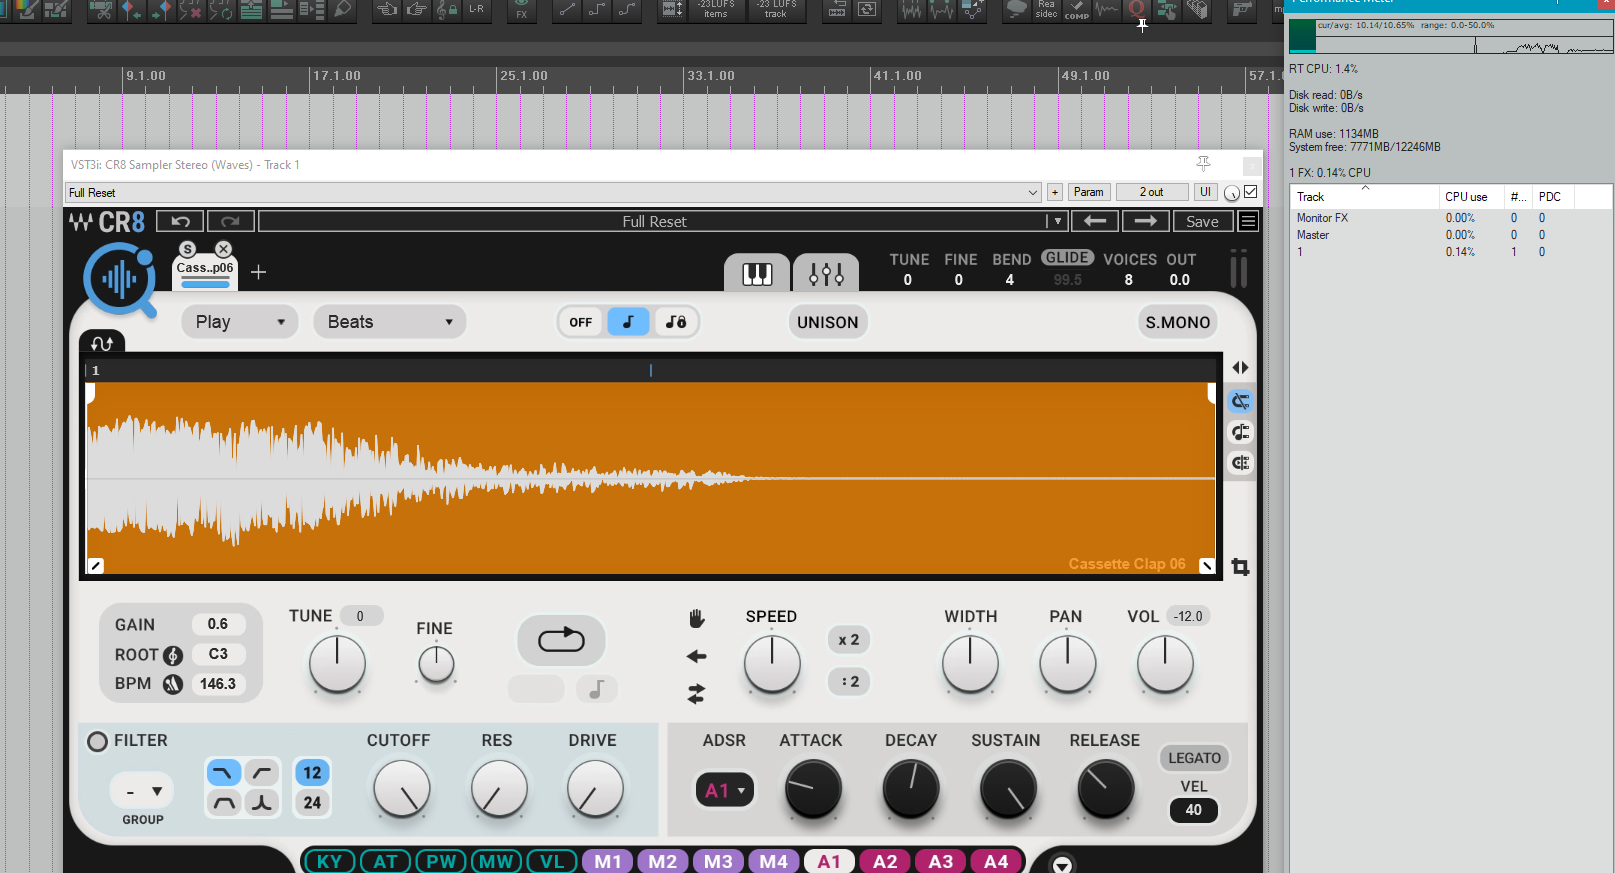Image resolution: width=1615 pixels, height=873 pixels.
Task: Open the CR8 sample browser logo
Action: coord(120,280)
